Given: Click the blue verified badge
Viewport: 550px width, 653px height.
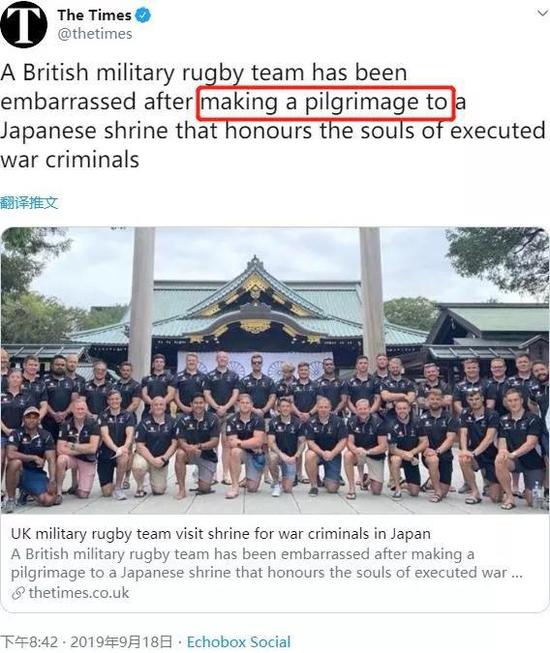Looking at the screenshot, I should [x=143, y=15].
